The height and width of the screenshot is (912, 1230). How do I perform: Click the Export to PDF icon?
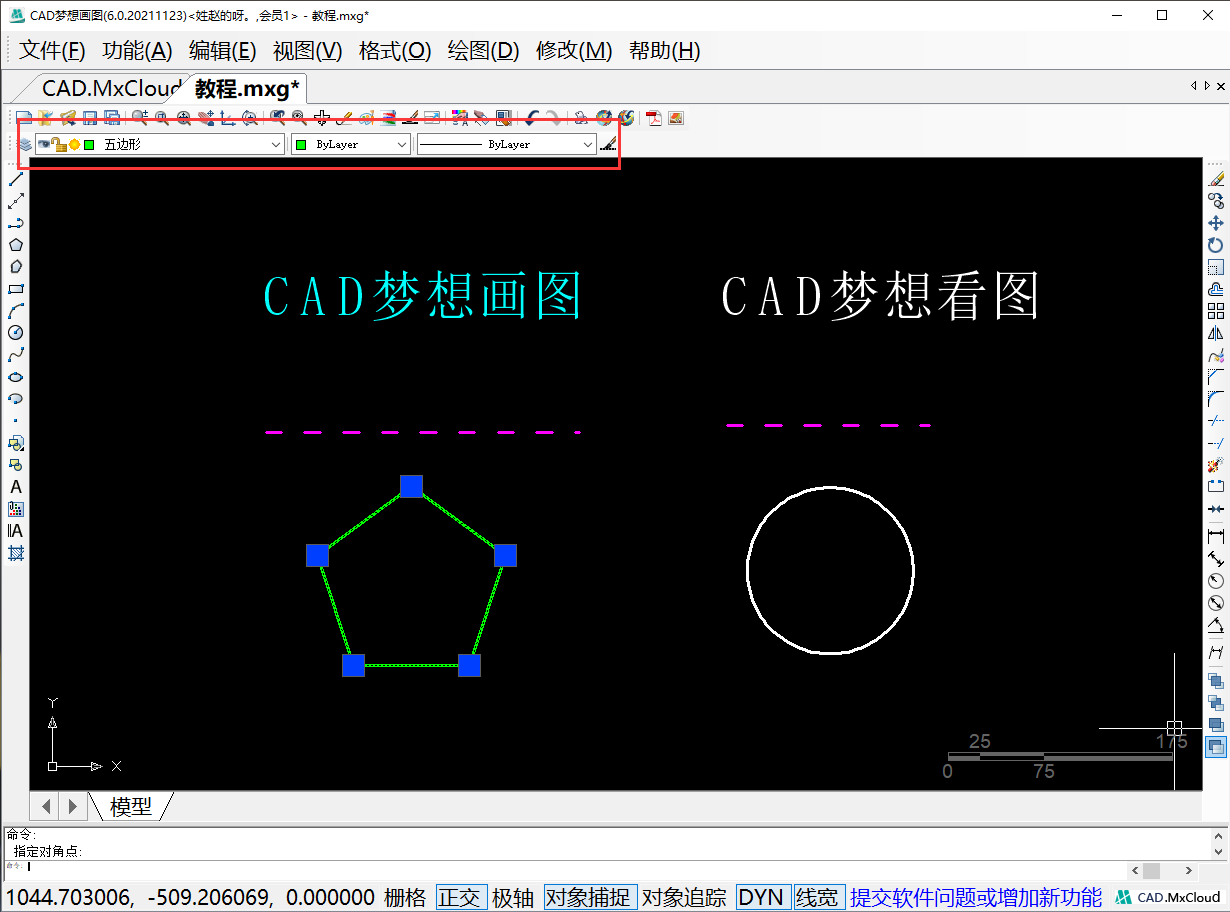click(x=654, y=118)
